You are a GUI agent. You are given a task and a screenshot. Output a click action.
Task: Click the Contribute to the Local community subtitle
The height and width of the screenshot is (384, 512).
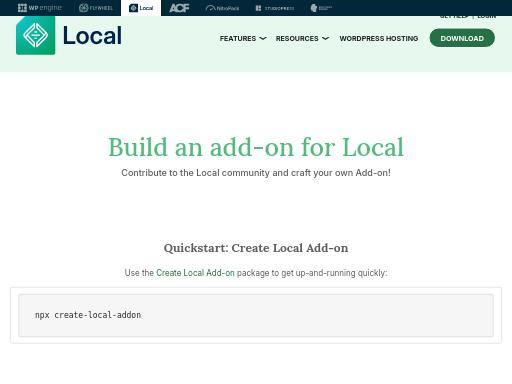256,173
